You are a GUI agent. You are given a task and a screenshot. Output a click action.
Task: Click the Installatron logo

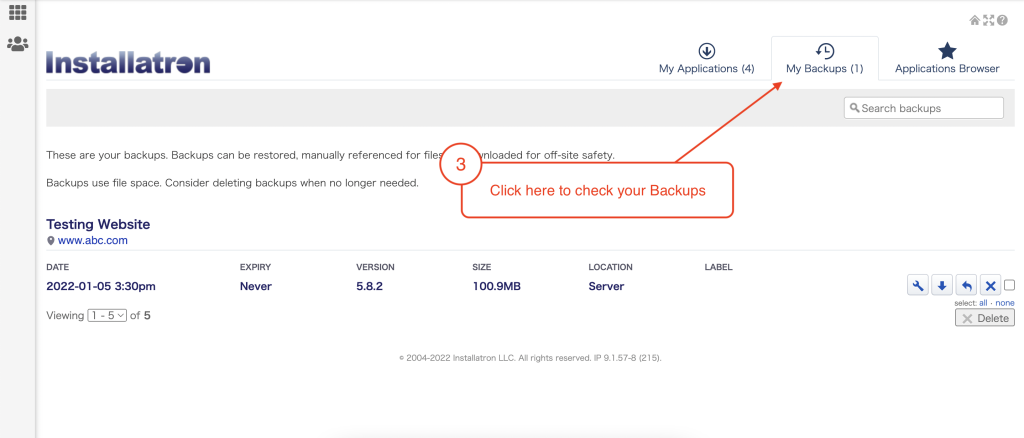[x=128, y=63]
